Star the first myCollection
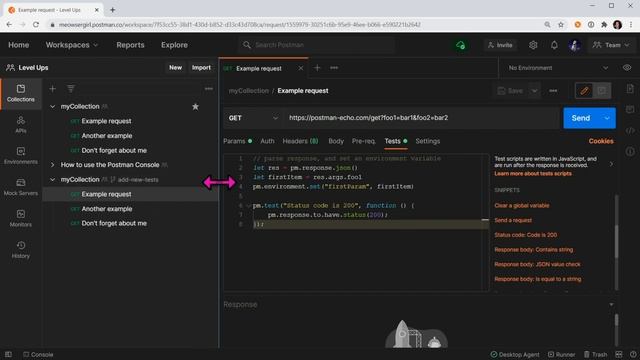Image resolution: width=640 pixels, height=360 pixels. coord(195,107)
